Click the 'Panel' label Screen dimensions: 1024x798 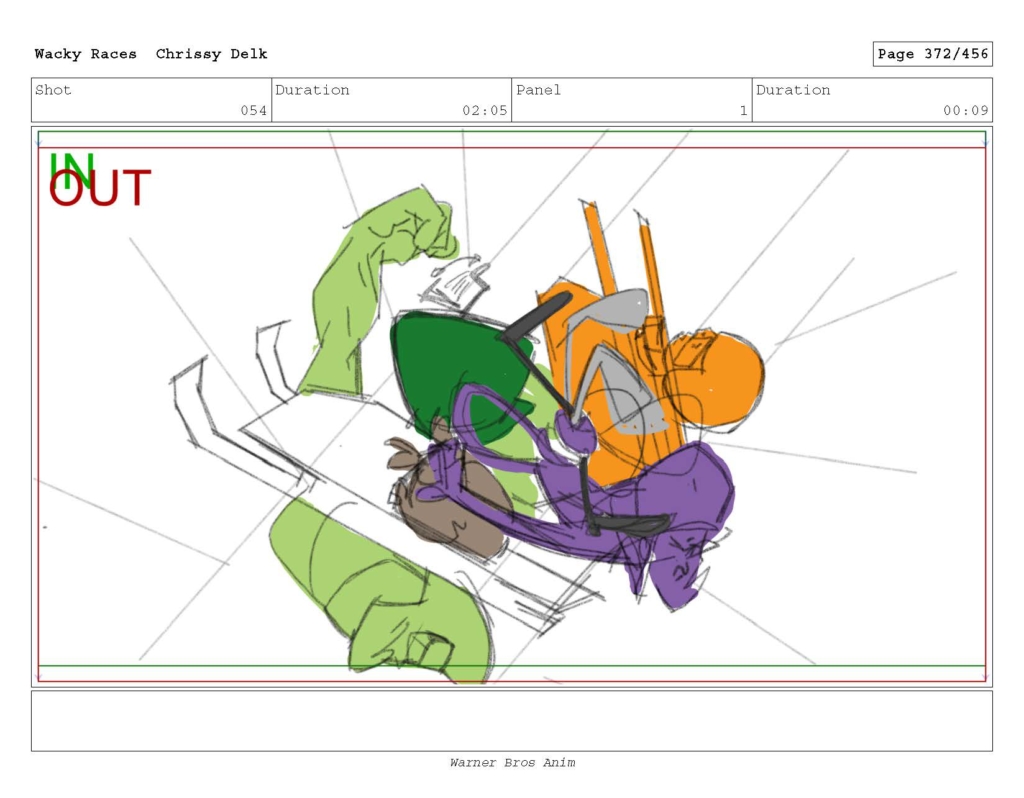tap(538, 90)
